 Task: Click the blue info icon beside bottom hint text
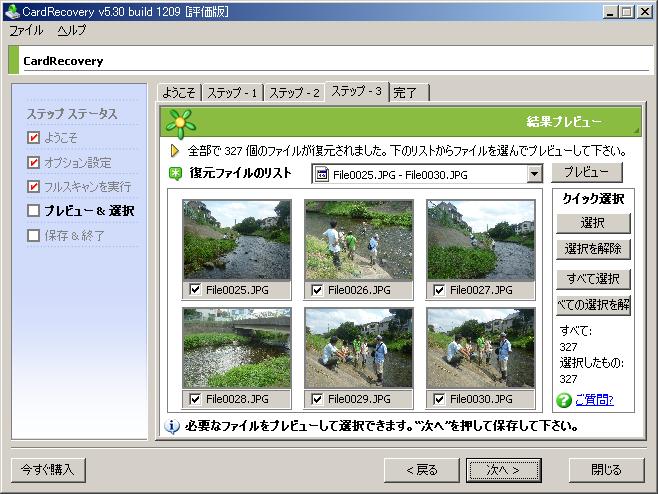click(x=172, y=426)
